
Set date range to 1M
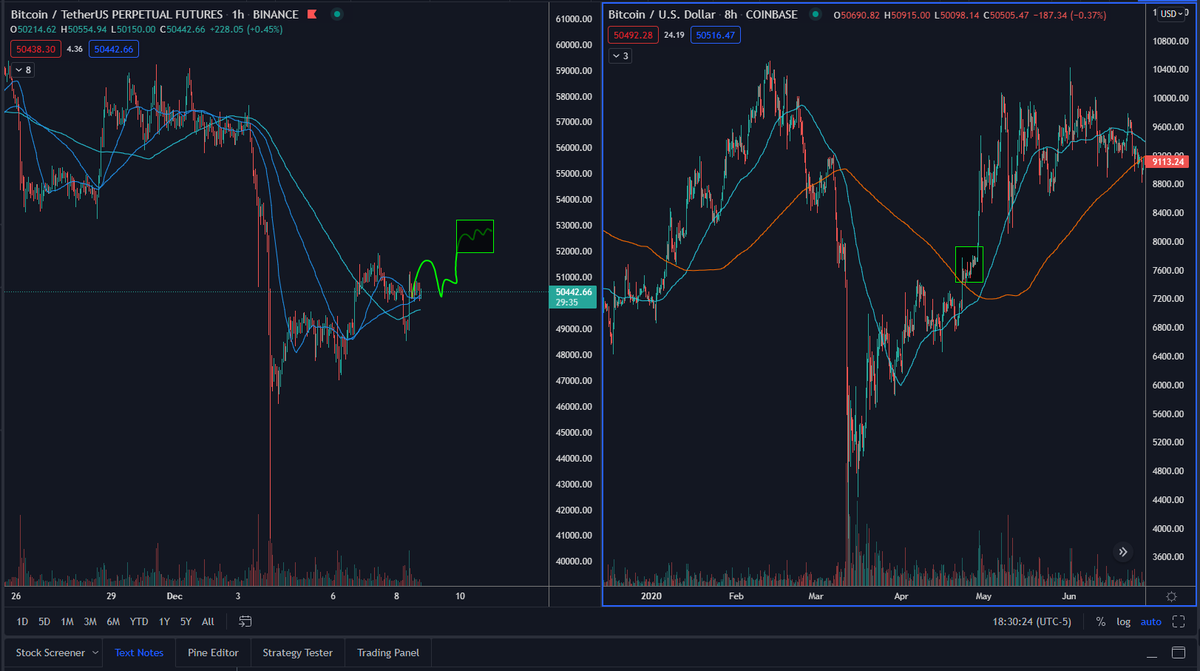68,621
